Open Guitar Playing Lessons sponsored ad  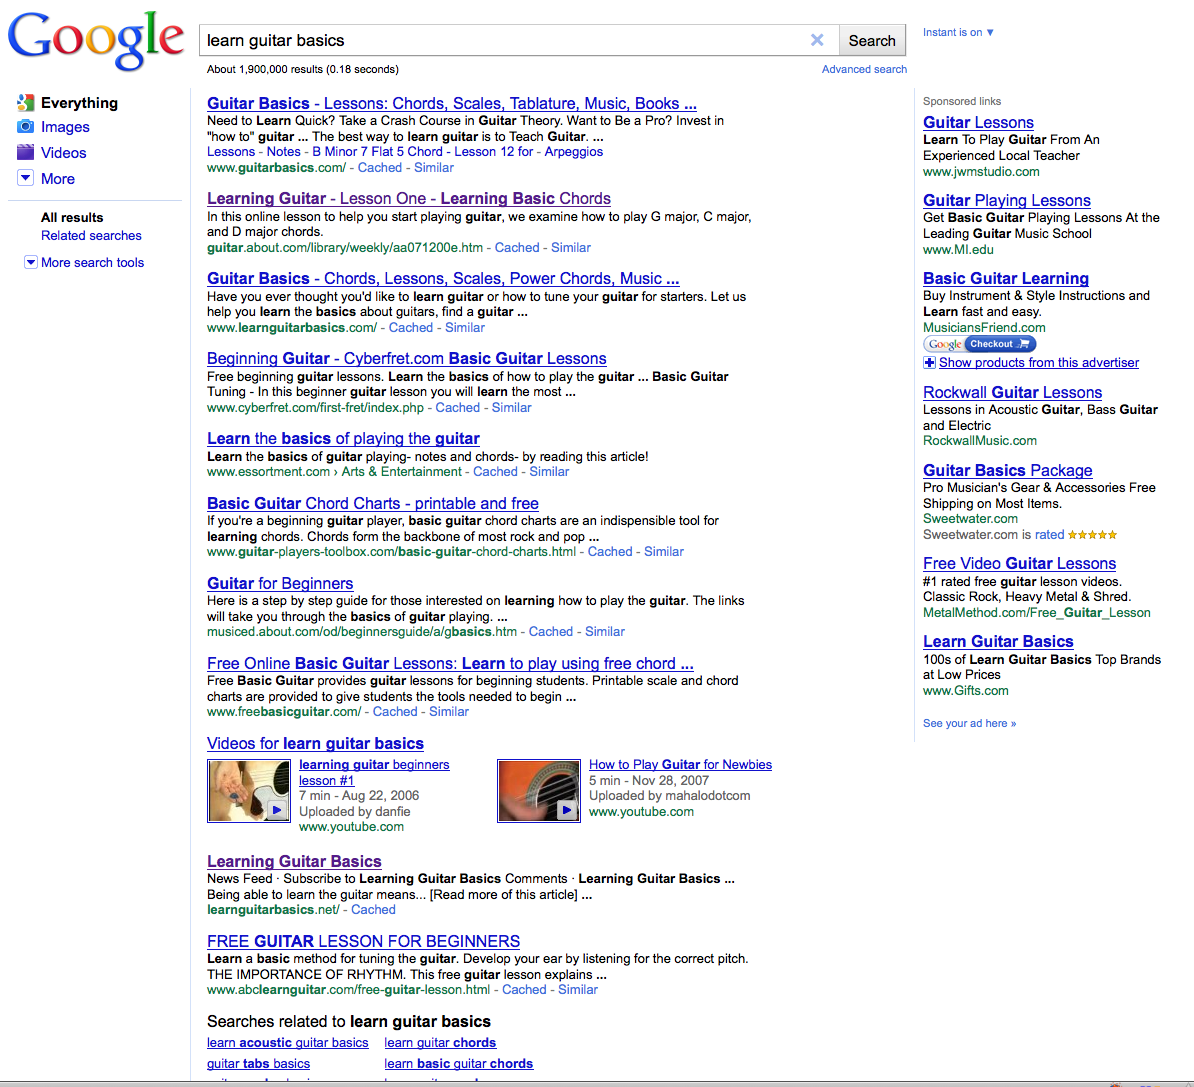pos(1007,200)
